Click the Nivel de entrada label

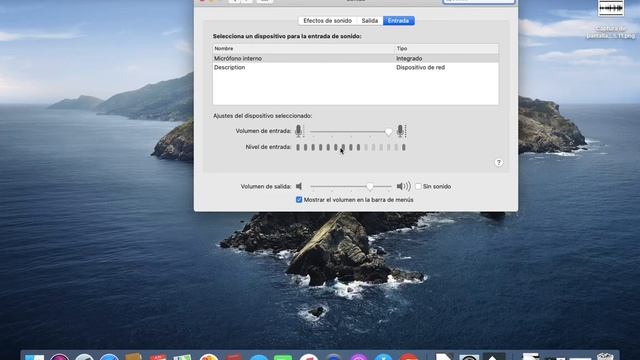(268, 147)
